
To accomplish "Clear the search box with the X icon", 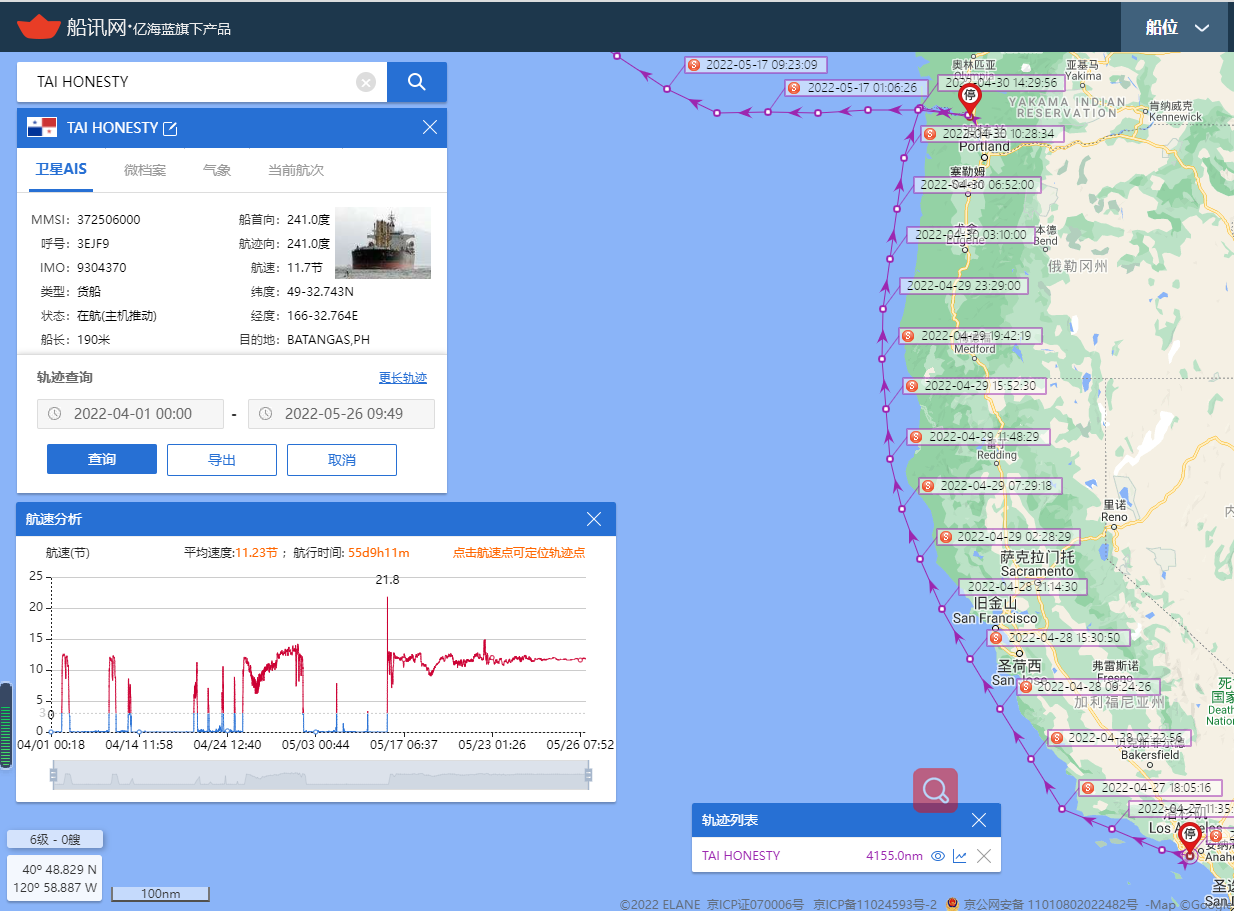I will 366,82.
